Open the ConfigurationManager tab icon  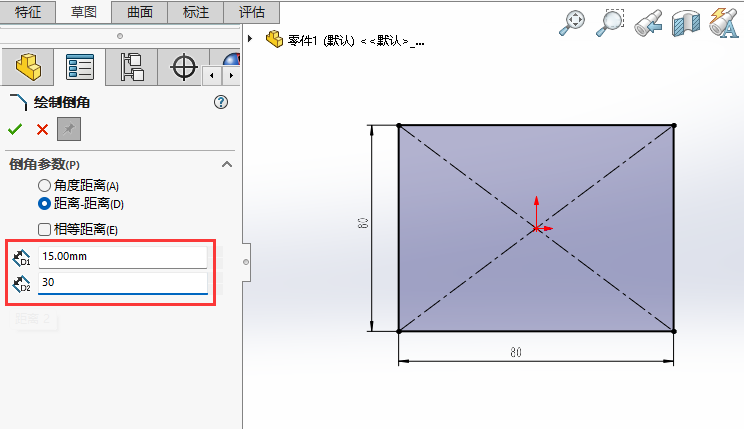131,67
